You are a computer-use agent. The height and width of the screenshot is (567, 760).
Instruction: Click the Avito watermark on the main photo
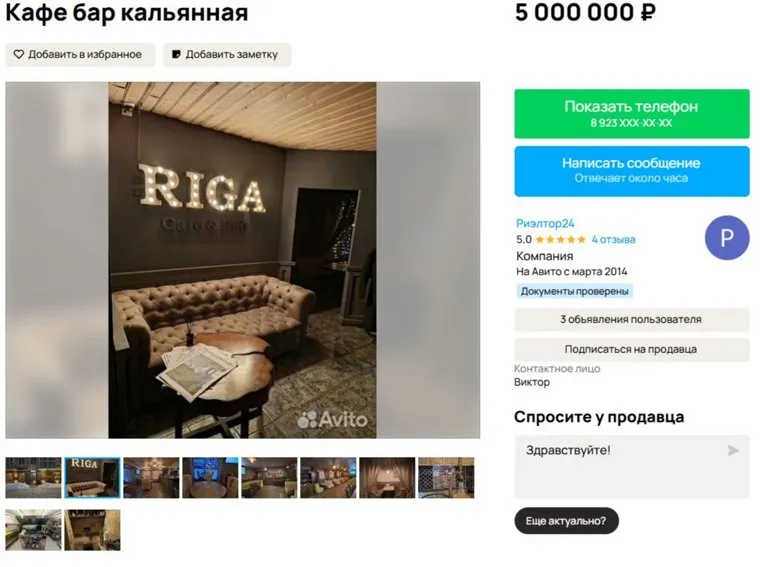[x=332, y=420]
